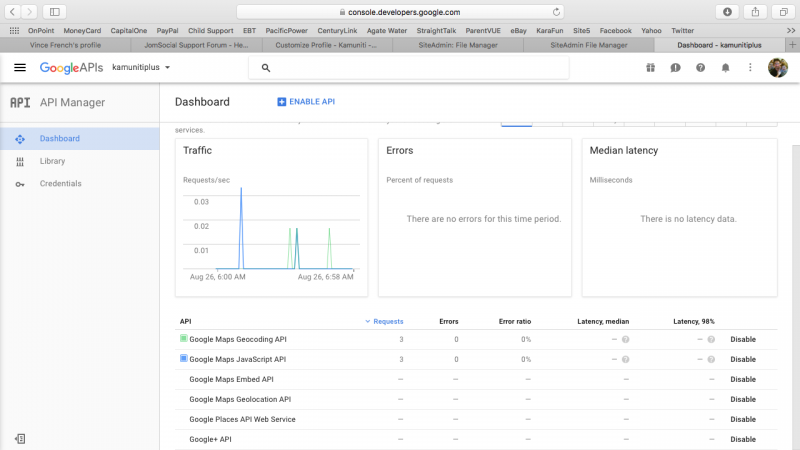
Task: Click the Credentials key icon
Action: click(20, 184)
